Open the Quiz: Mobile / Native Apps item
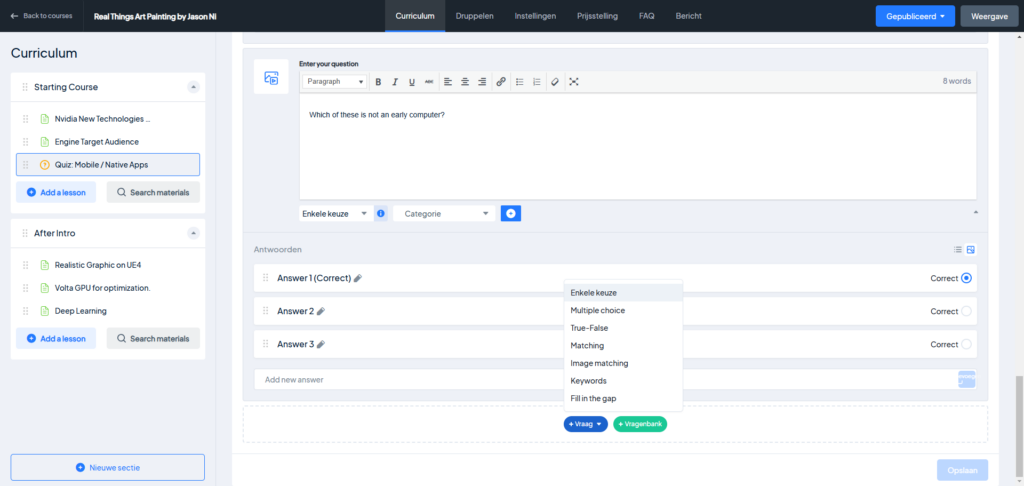The image size is (1024, 486). coord(108,165)
